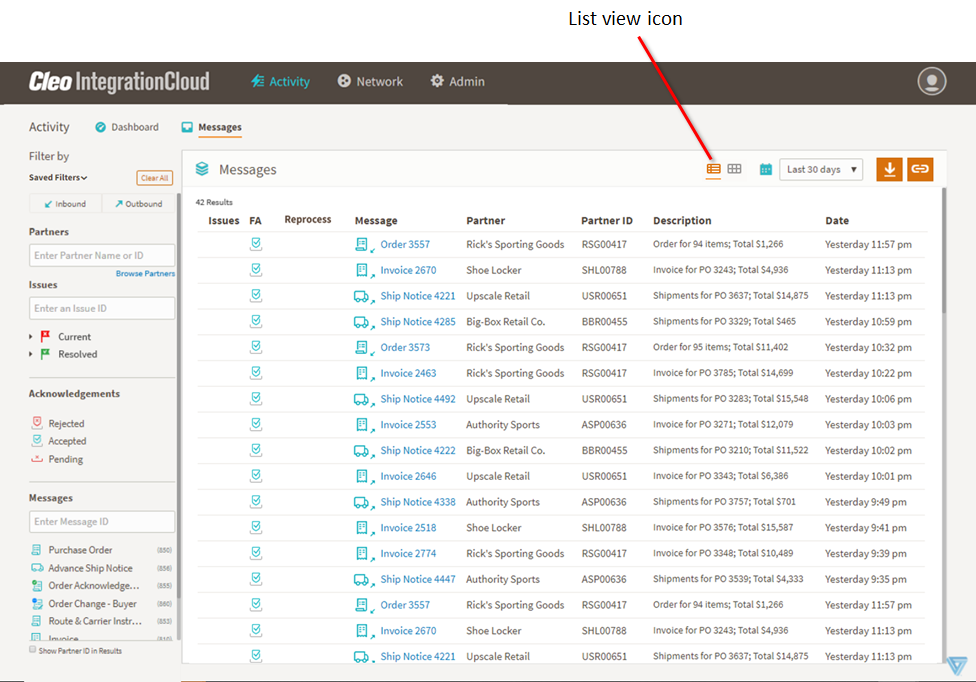
Task: Open the Last 30 days dropdown
Action: (821, 170)
